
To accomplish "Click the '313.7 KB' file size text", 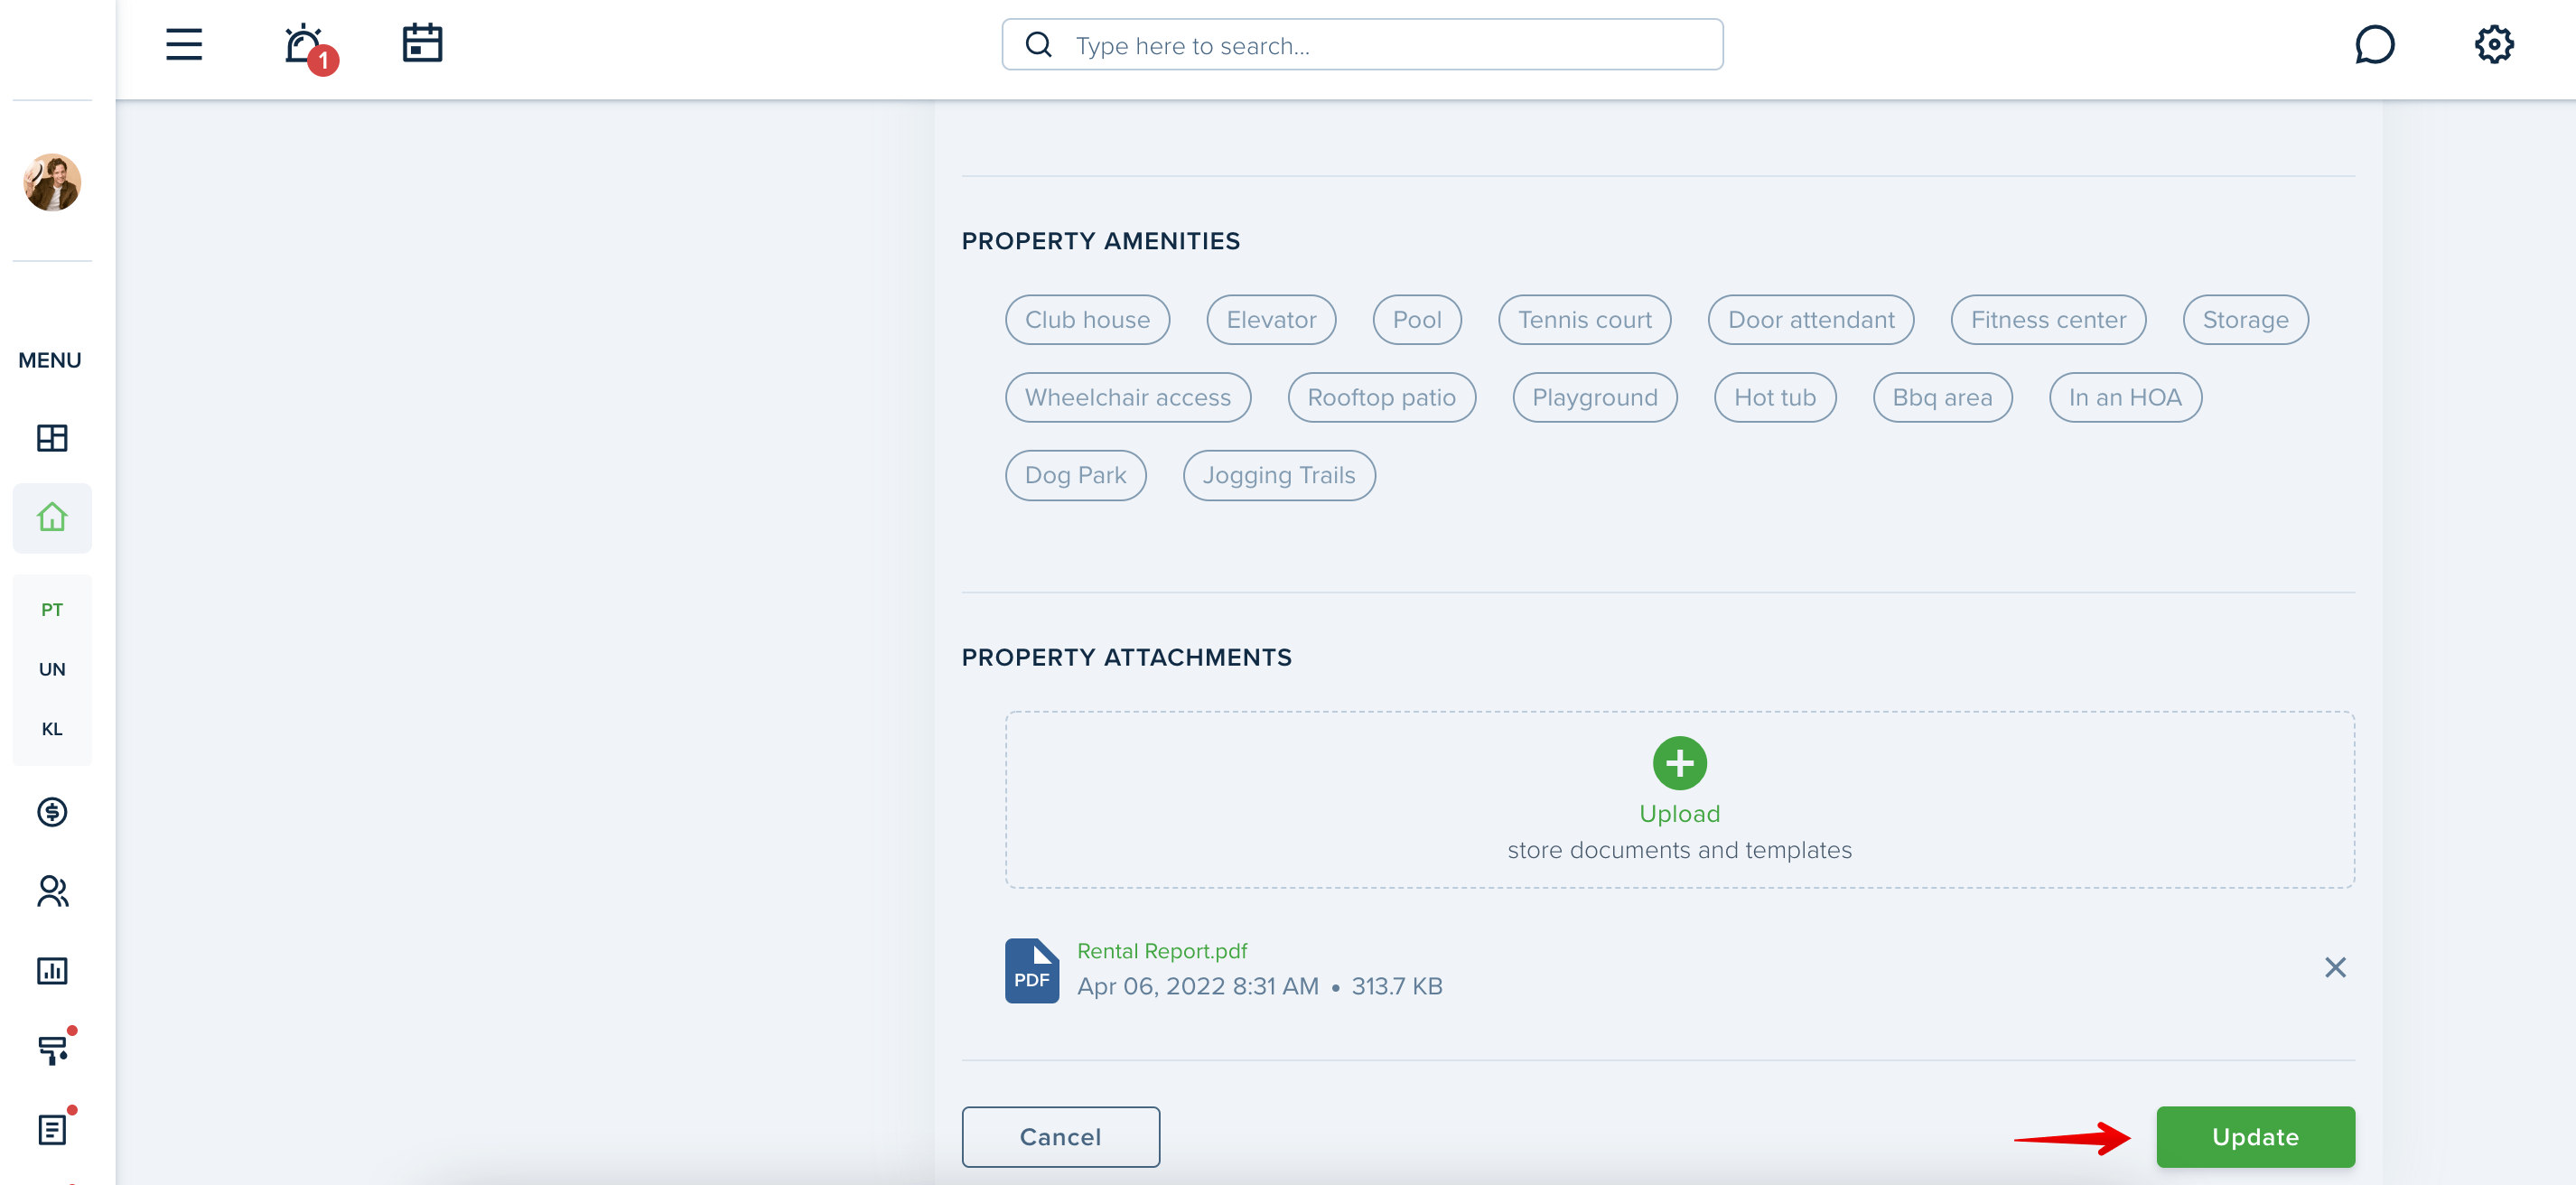I will click(x=1397, y=987).
